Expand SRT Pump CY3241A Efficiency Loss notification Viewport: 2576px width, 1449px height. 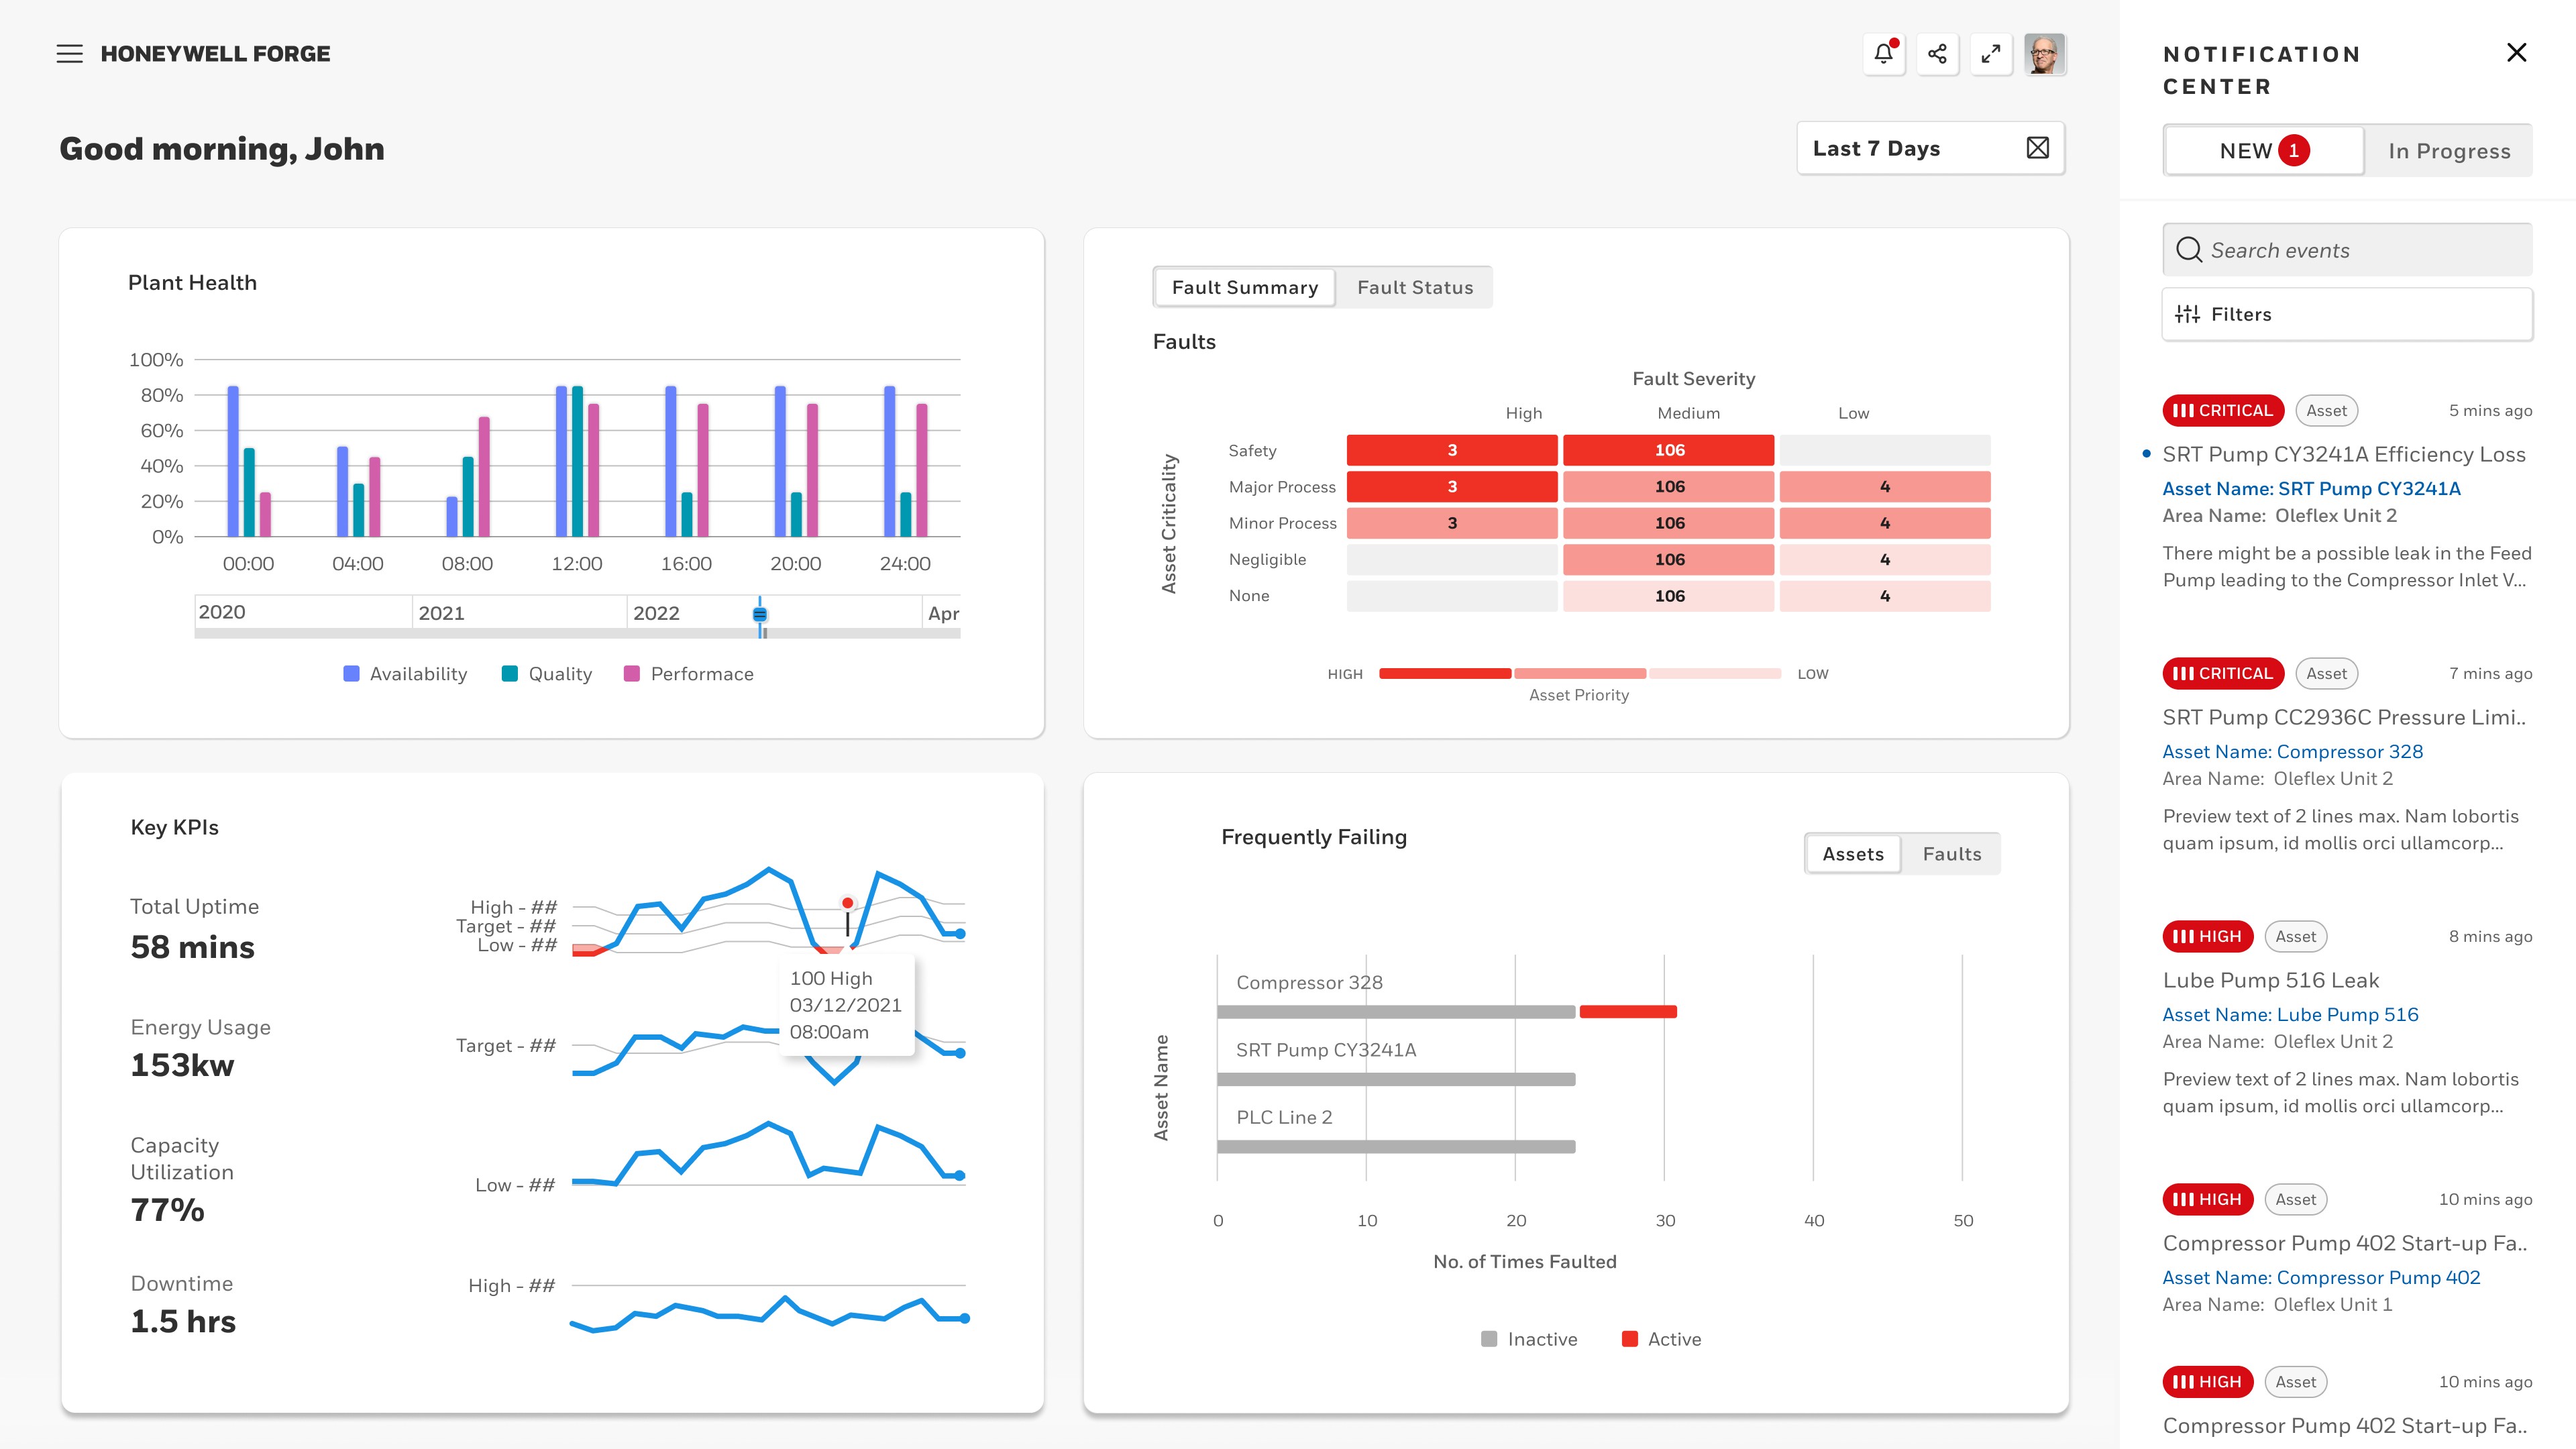(x=2343, y=455)
